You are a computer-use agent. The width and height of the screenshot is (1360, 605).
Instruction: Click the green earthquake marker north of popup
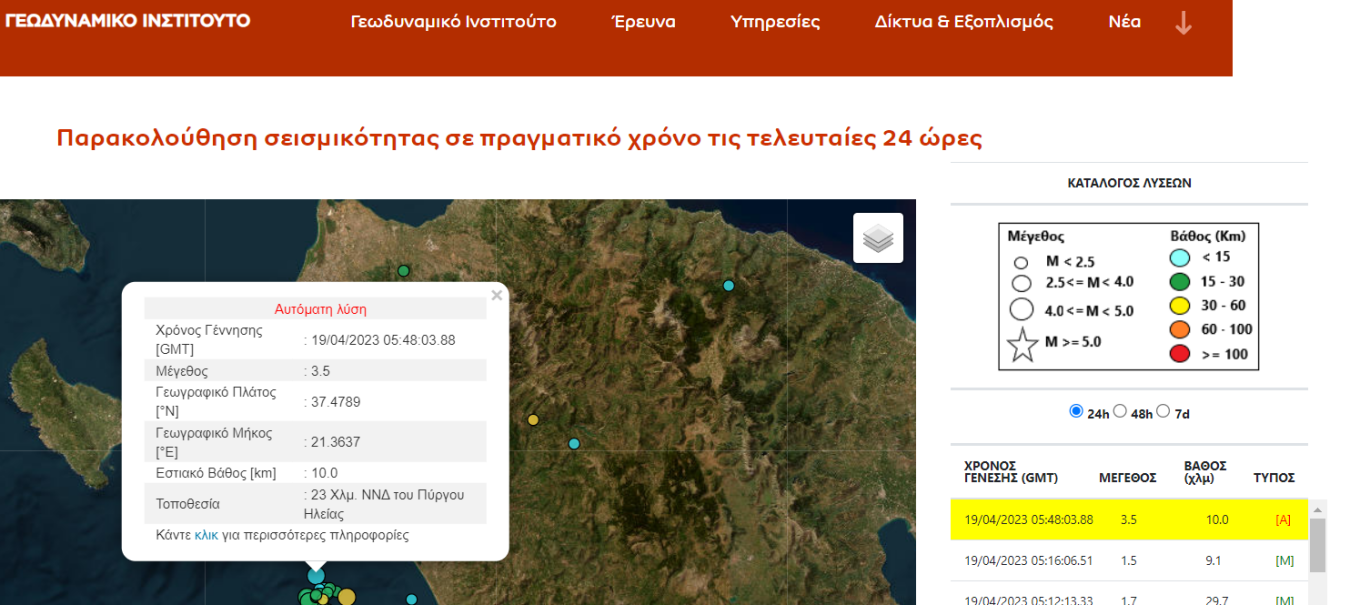pos(404,271)
